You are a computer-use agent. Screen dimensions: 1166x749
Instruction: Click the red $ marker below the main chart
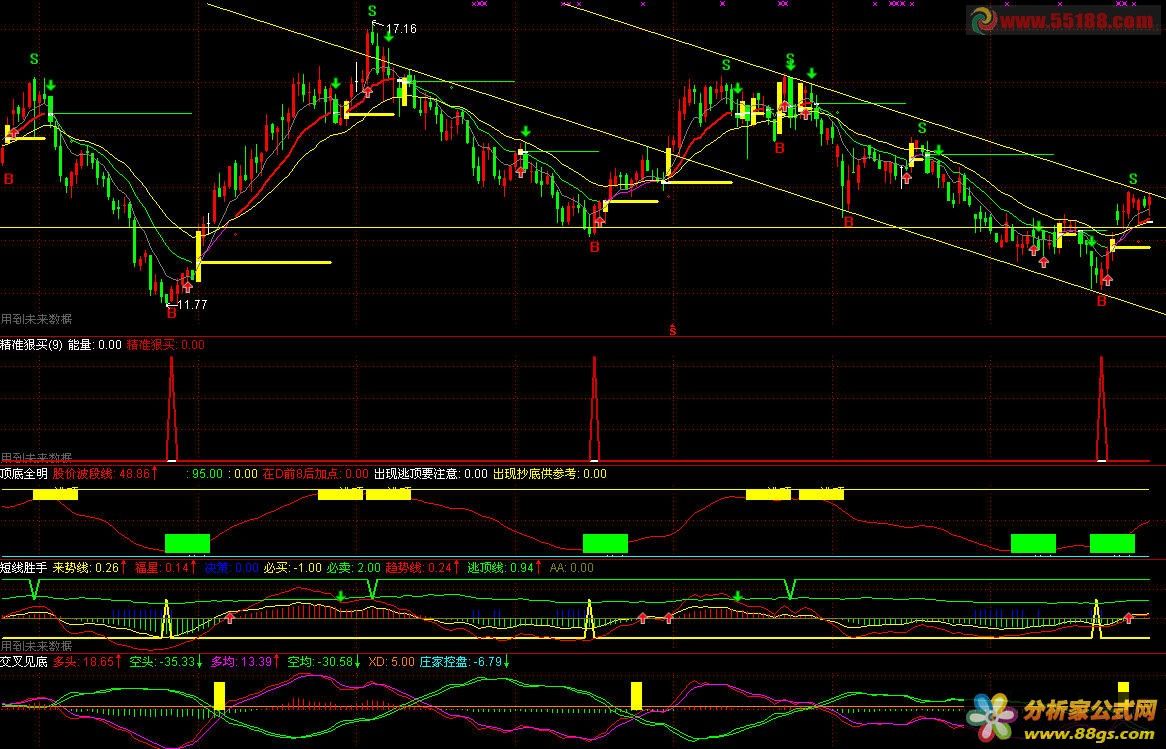click(x=673, y=330)
